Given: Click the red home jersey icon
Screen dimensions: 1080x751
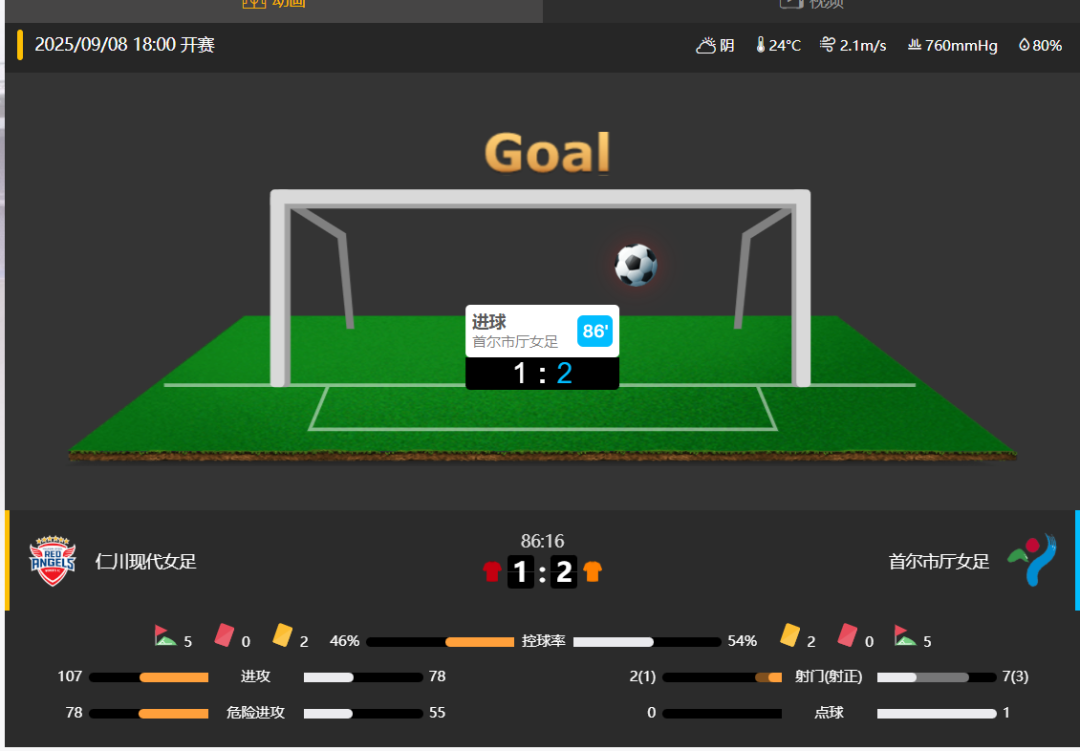Looking at the screenshot, I should pos(492,572).
